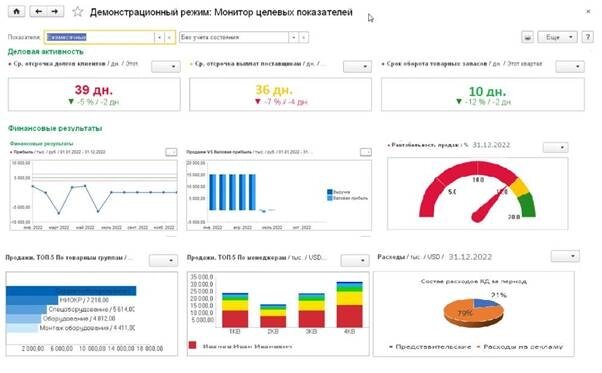Image resolution: width=602 pixels, height=373 pixels.
Task: Print the dashboard with printer icon
Action: click(528, 37)
